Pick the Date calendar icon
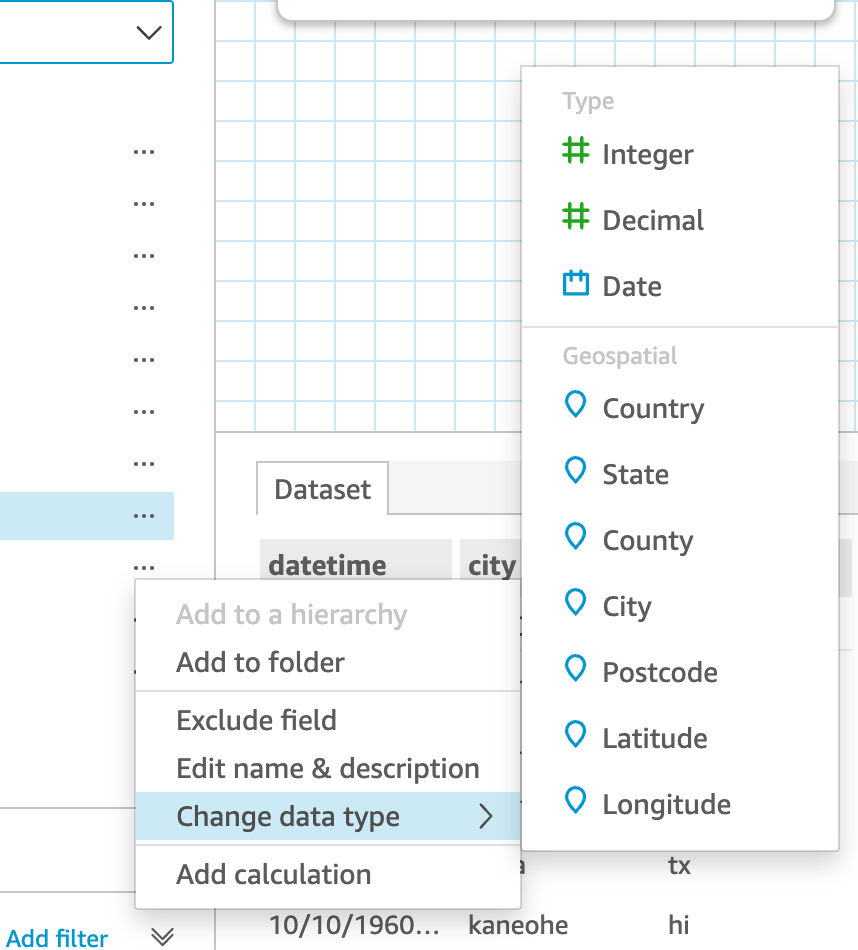The height and width of the screenshot is (950, 858). [x=575, y=285]
